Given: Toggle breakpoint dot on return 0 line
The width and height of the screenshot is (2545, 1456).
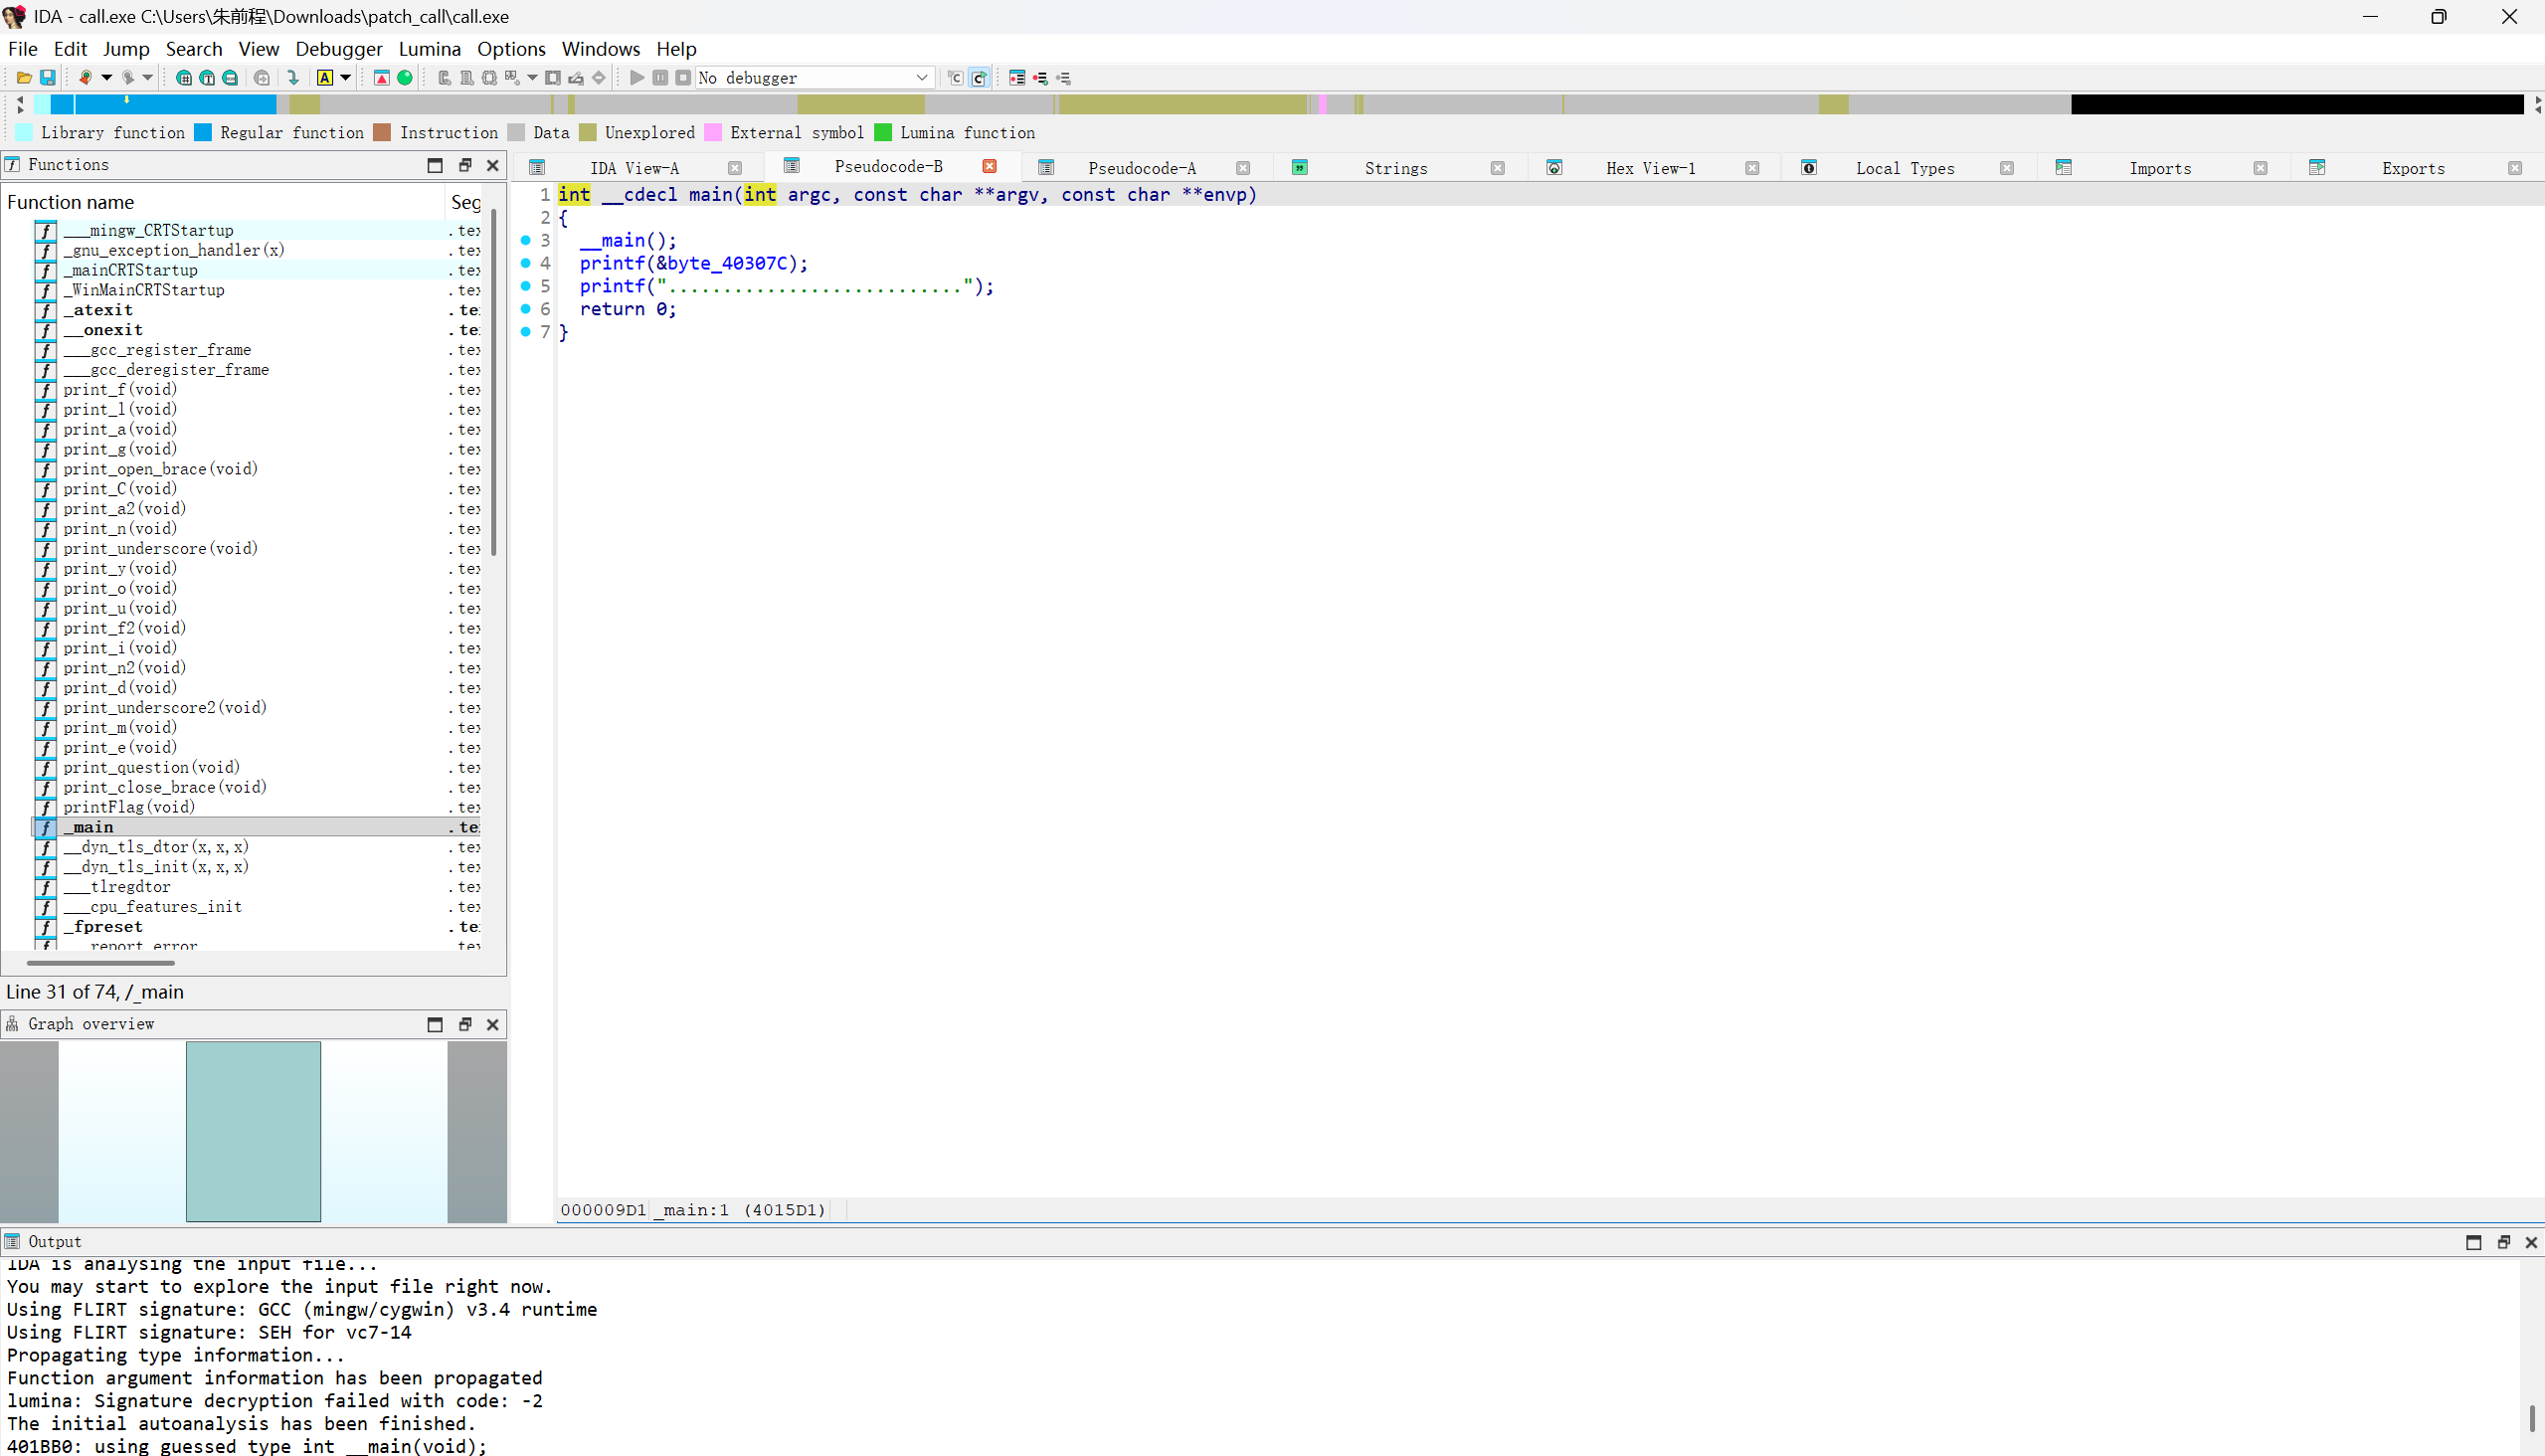Looking at the screenshot, I should 526,309.
